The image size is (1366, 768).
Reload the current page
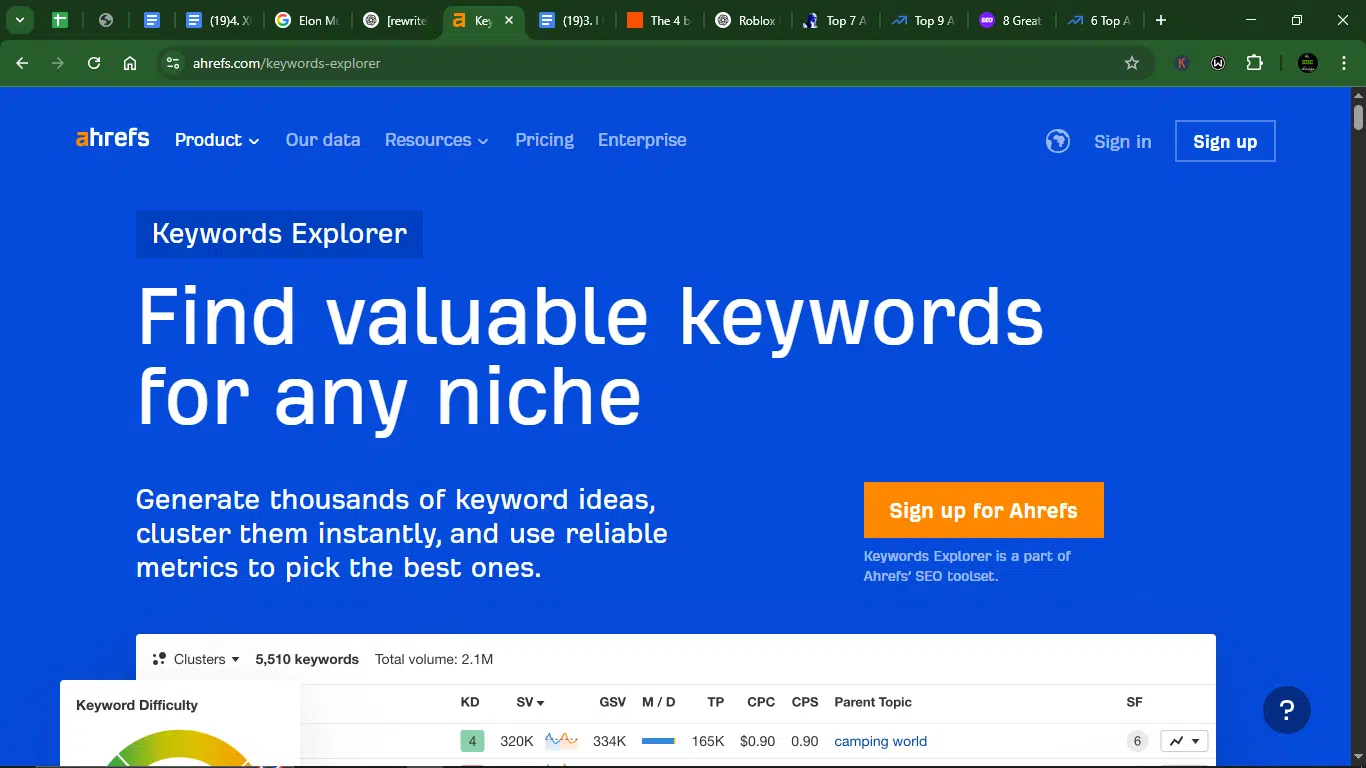94,63
